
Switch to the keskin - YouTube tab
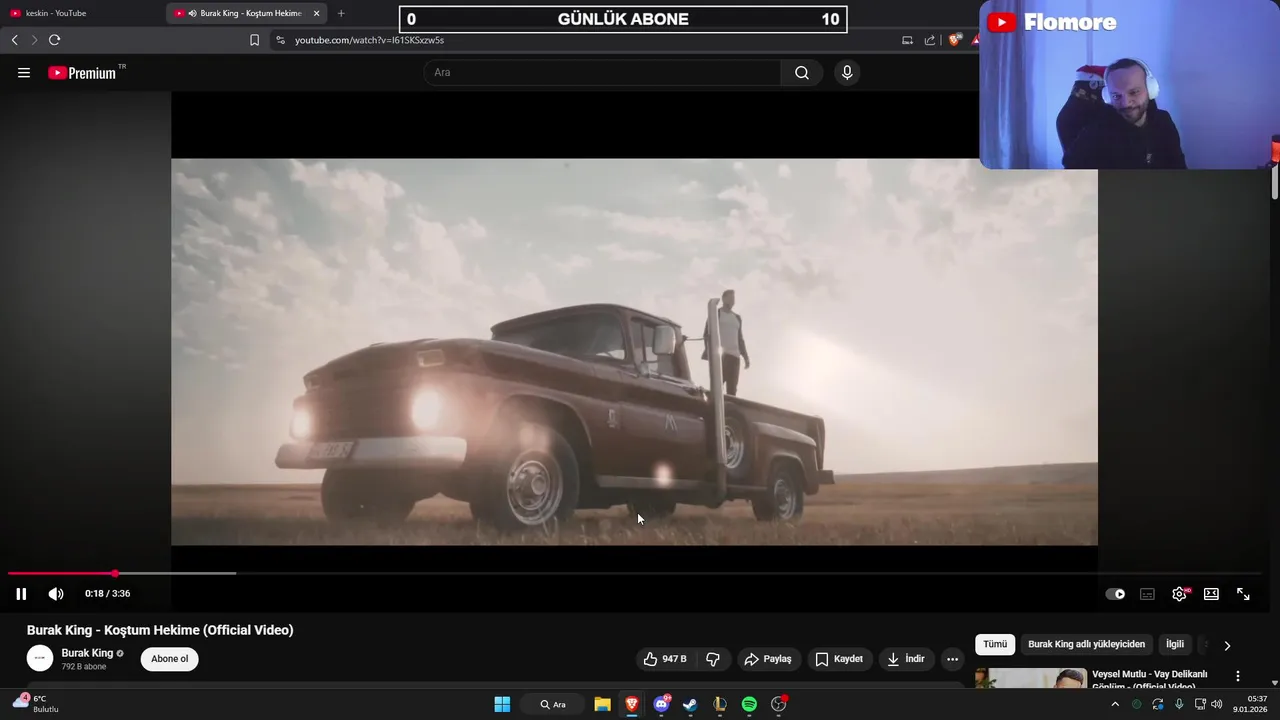point(80,13)
